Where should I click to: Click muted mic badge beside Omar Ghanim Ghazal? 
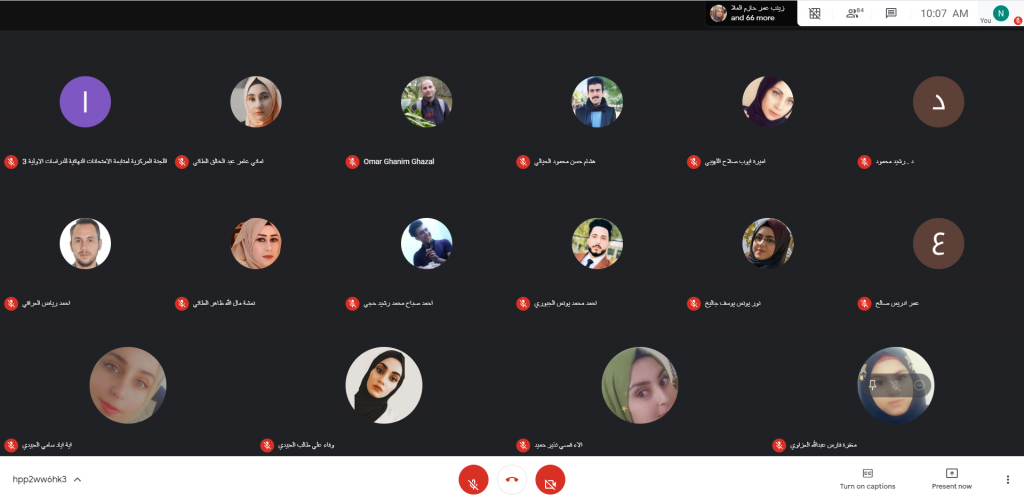pos(352,162)
